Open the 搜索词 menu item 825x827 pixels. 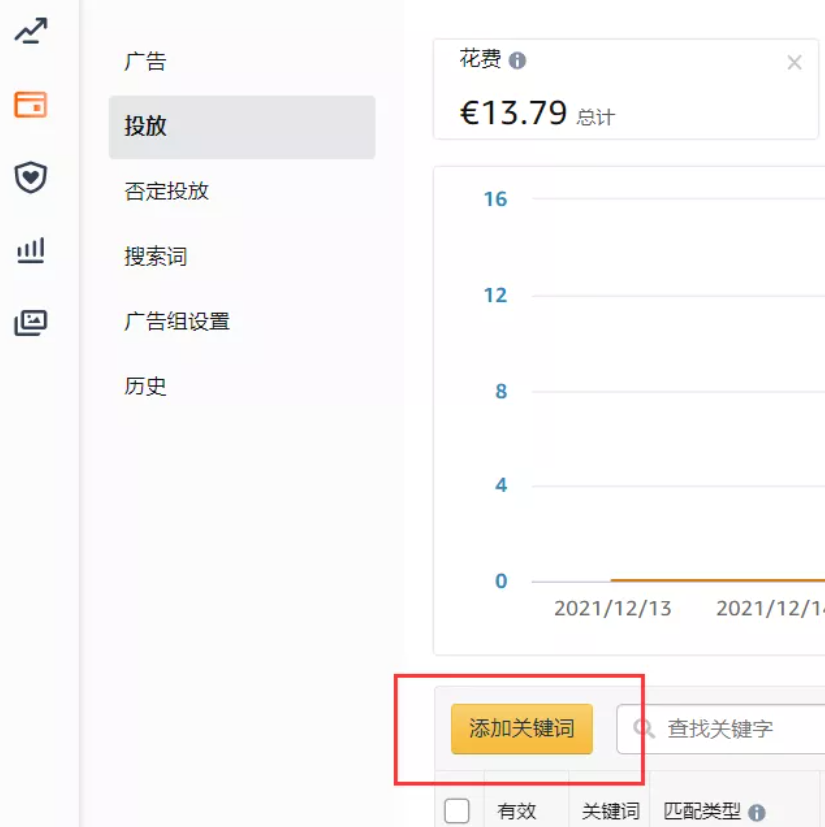point(156,257)
